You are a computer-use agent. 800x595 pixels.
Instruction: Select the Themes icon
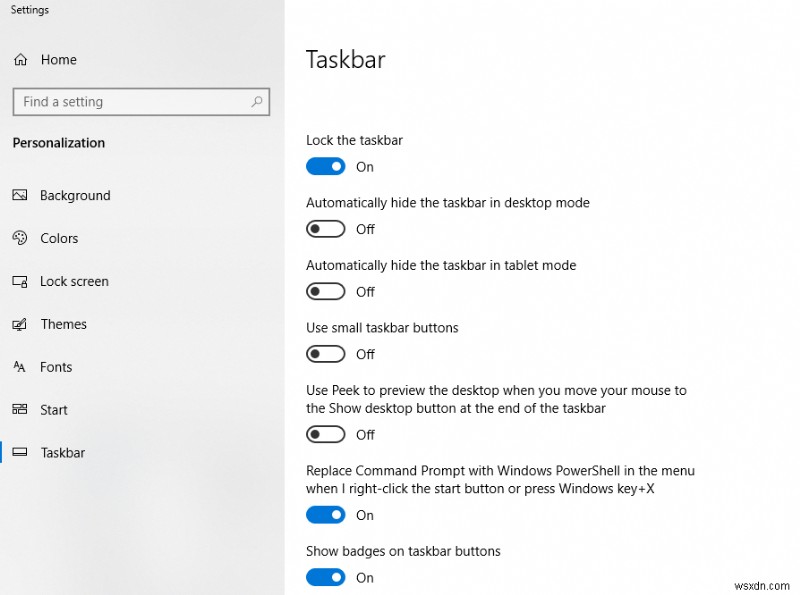20,324
